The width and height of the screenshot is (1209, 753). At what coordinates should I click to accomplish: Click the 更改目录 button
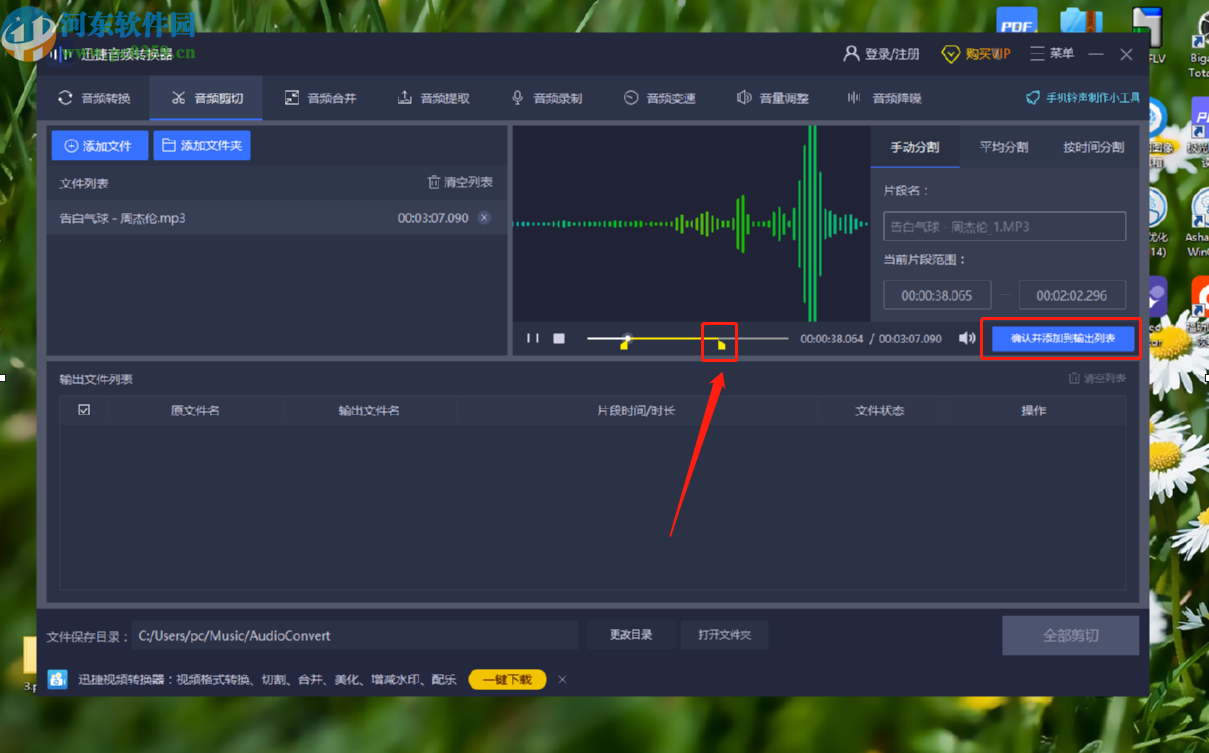point(631,635)
